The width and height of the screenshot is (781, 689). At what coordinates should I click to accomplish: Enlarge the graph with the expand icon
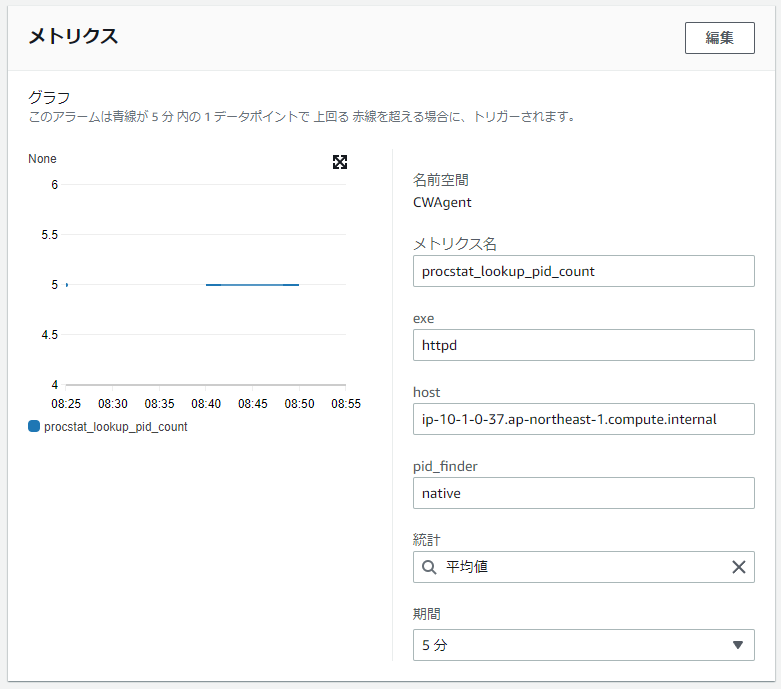pos(340,162)
